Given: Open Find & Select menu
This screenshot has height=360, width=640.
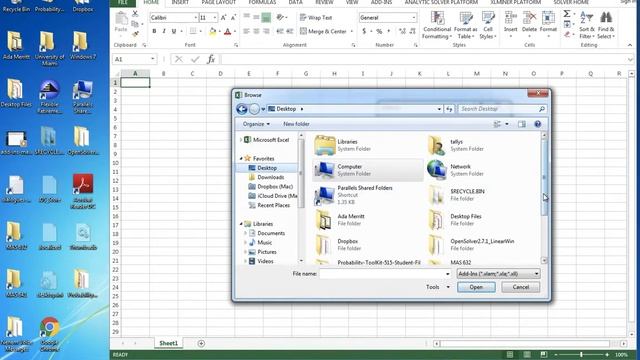Looking at the screenshot, I should click(606, 25).
